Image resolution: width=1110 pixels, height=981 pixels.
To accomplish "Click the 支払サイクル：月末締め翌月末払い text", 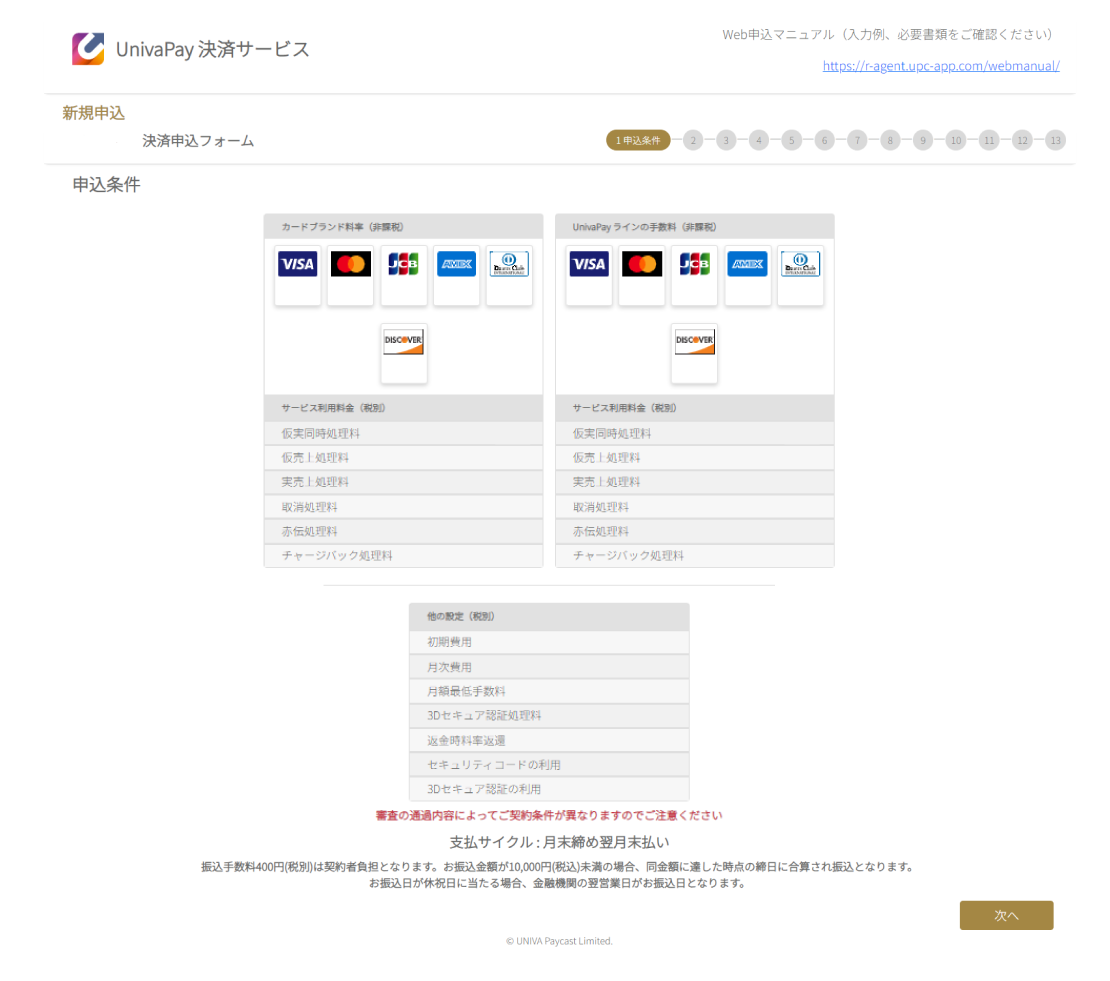I will coord(559,842).
